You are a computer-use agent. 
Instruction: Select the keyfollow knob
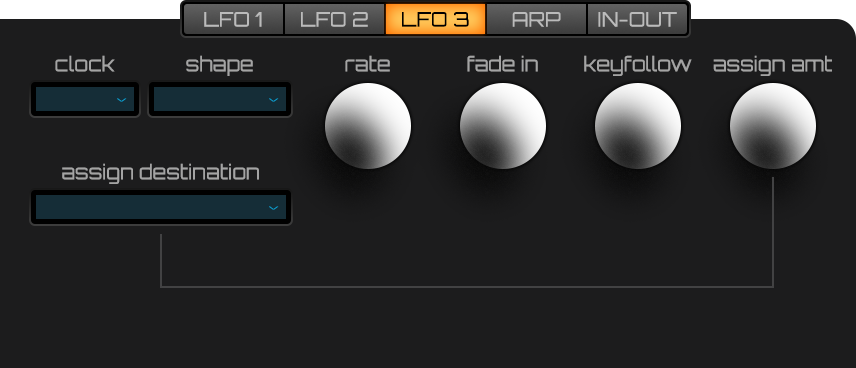click(x=638, y=126)
